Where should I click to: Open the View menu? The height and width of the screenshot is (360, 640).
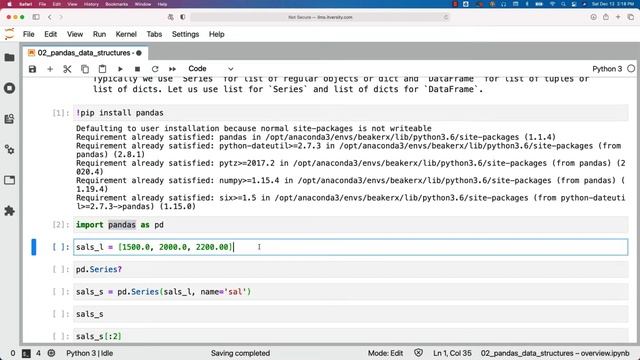click(75, 34)
